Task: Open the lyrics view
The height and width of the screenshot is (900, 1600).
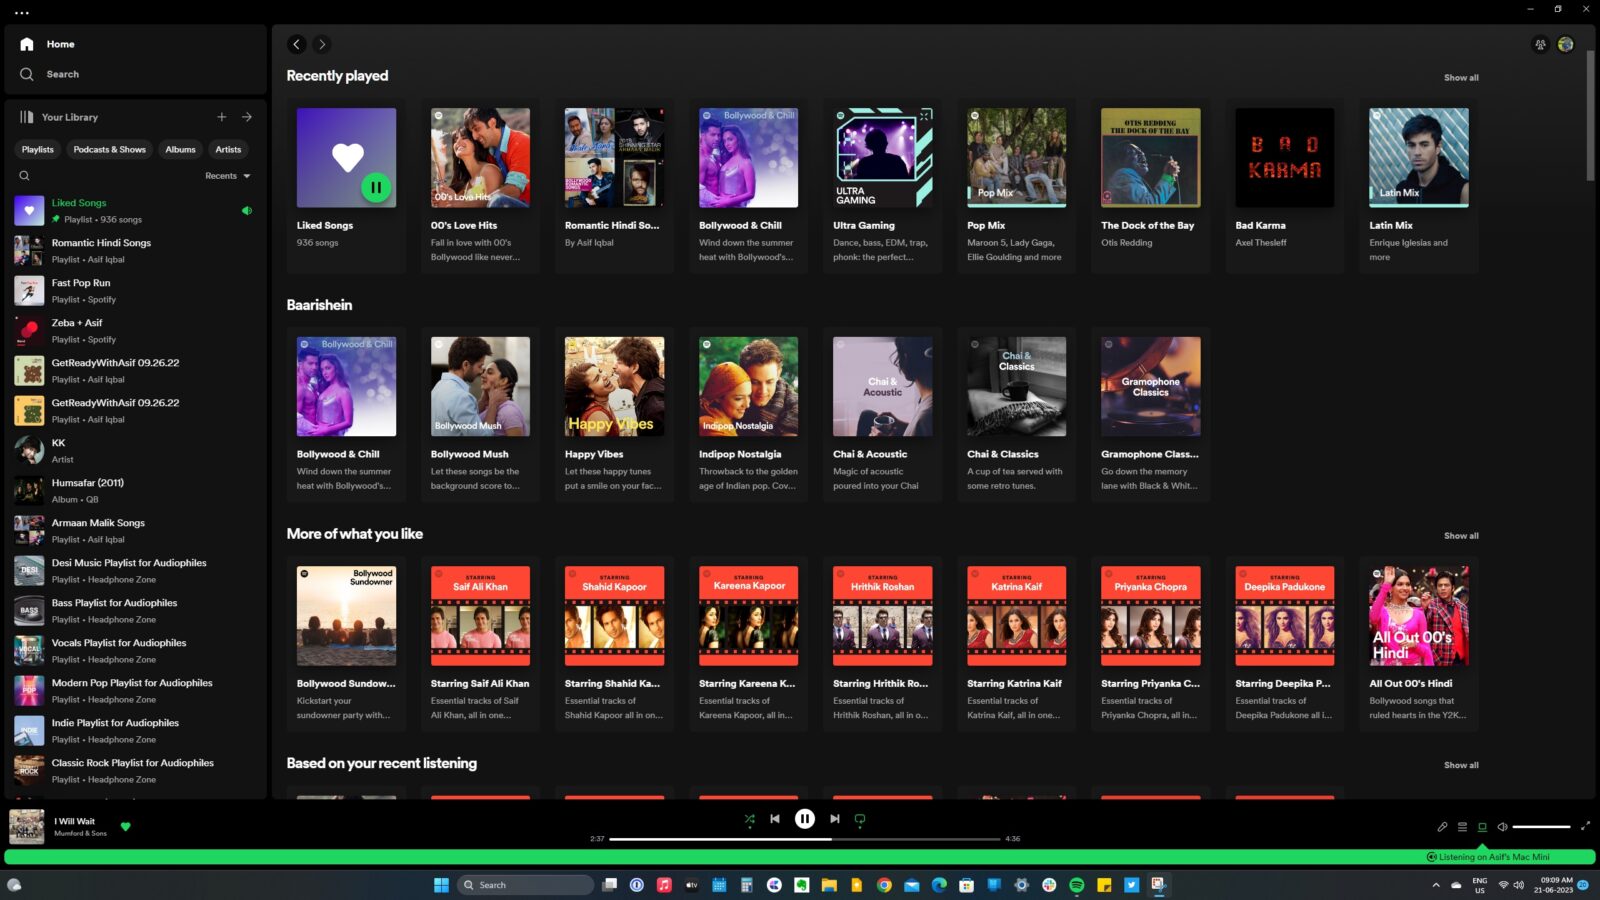Action: (1443, 827)
